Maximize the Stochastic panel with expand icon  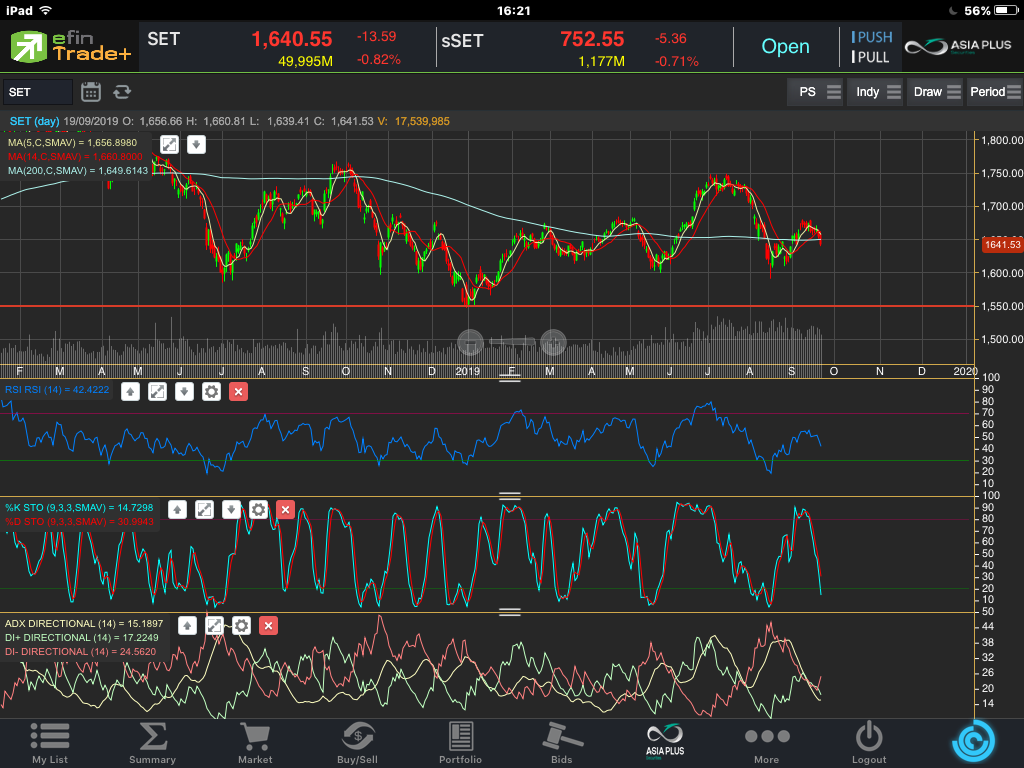204,510
